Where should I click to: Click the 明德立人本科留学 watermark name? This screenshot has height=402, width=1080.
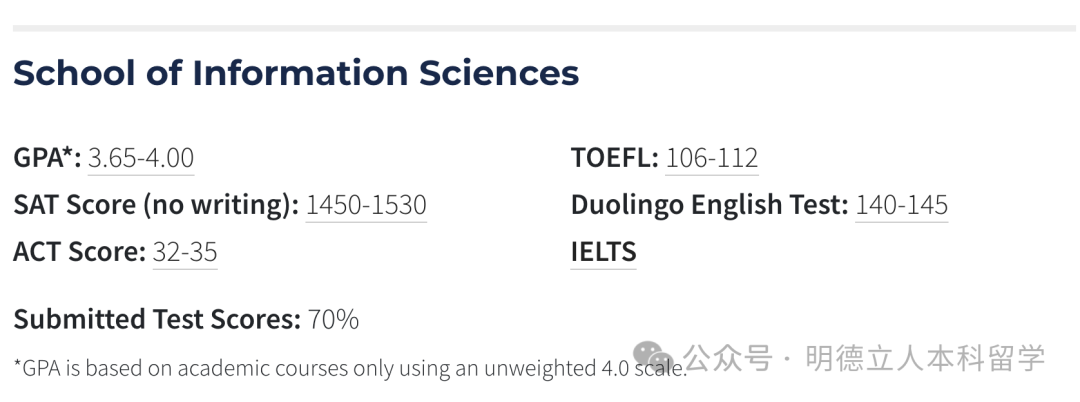[925, 358]
